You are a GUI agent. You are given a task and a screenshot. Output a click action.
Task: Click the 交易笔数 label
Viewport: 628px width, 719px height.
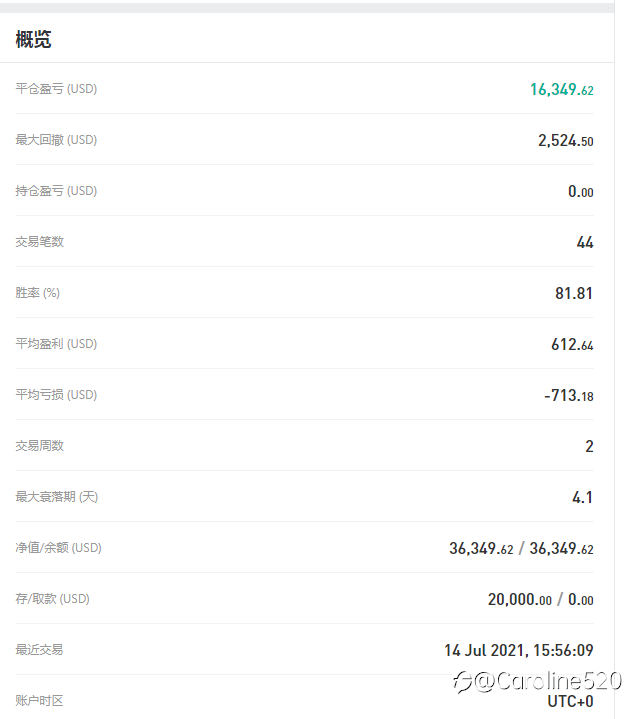(39, 241)
